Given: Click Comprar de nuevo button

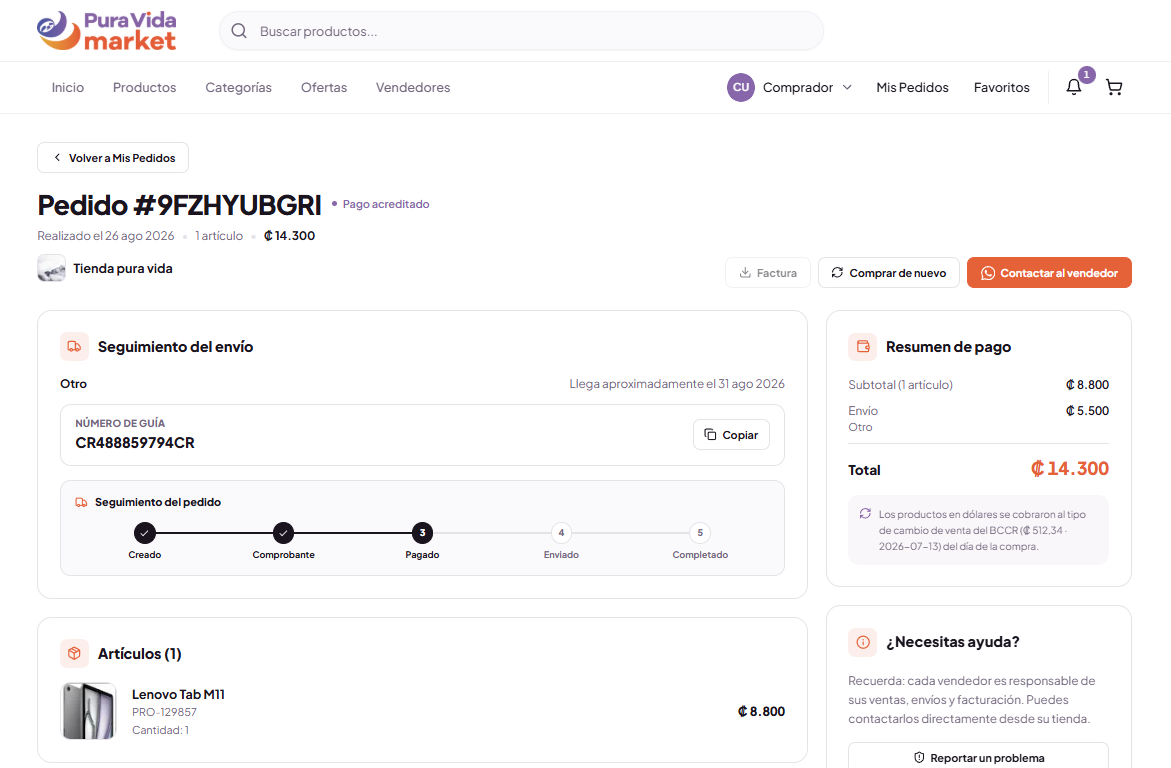Looking at the screenshot, I should (x=889, y=273).
